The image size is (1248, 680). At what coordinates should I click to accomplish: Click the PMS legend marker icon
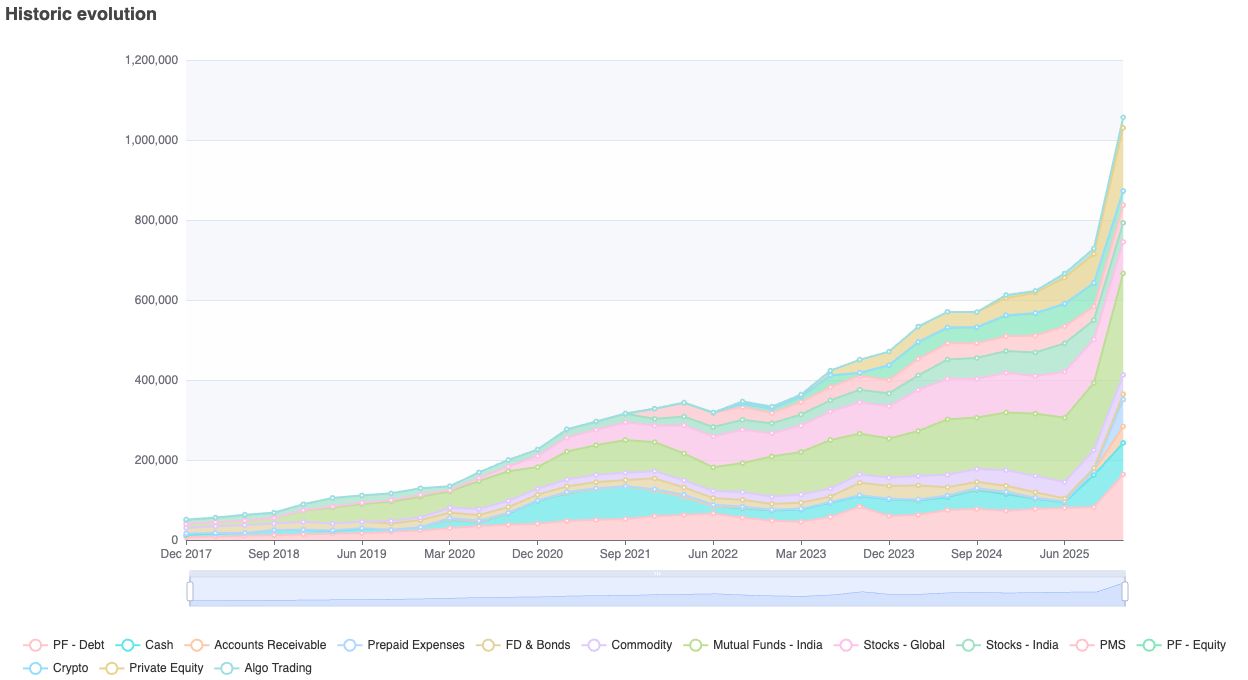1083,645
